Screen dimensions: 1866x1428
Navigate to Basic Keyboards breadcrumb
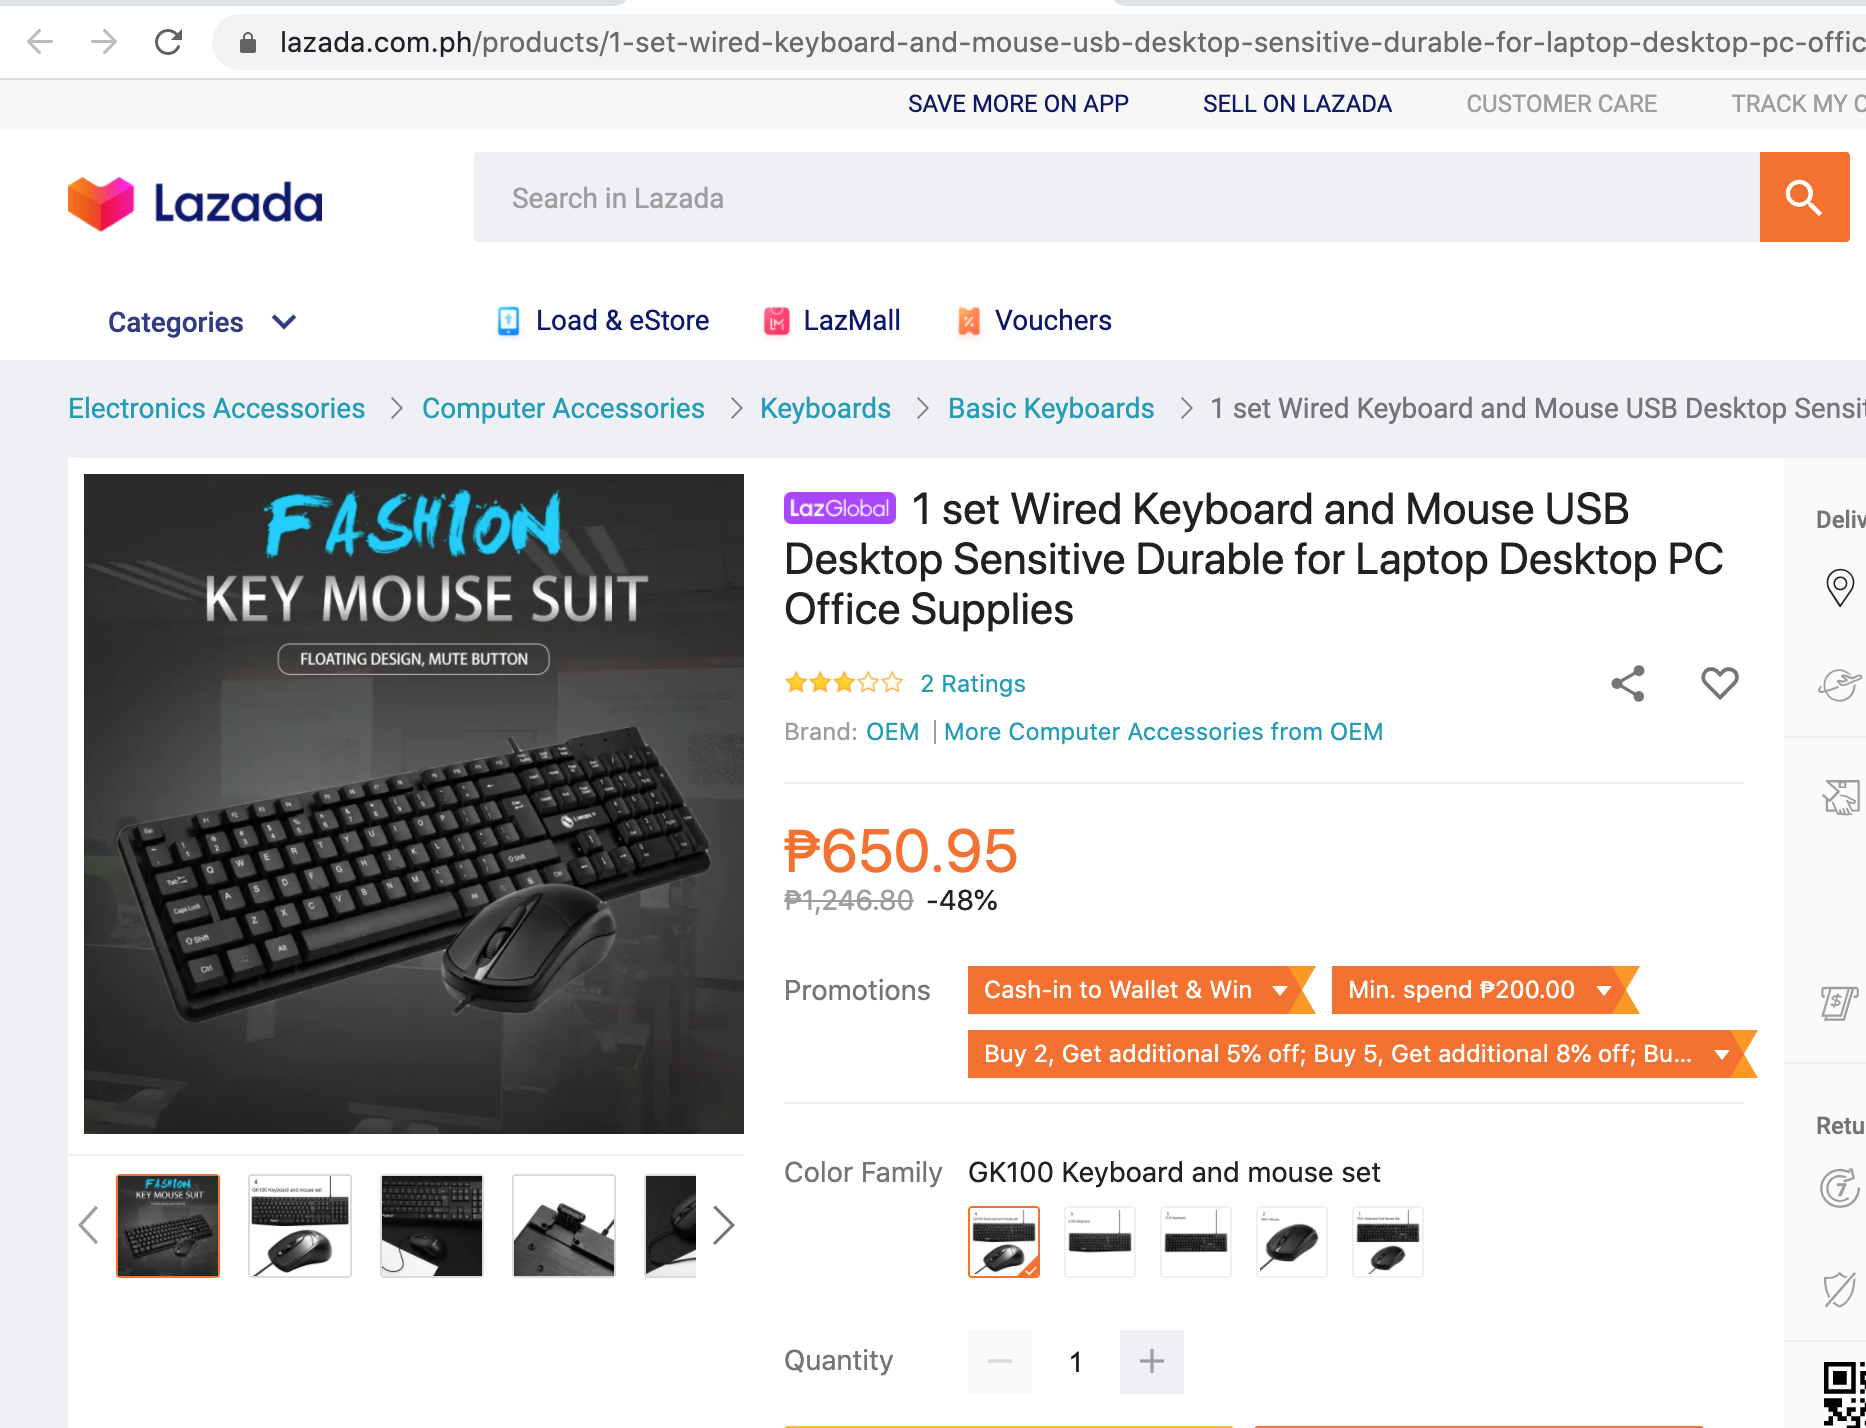1050,408
